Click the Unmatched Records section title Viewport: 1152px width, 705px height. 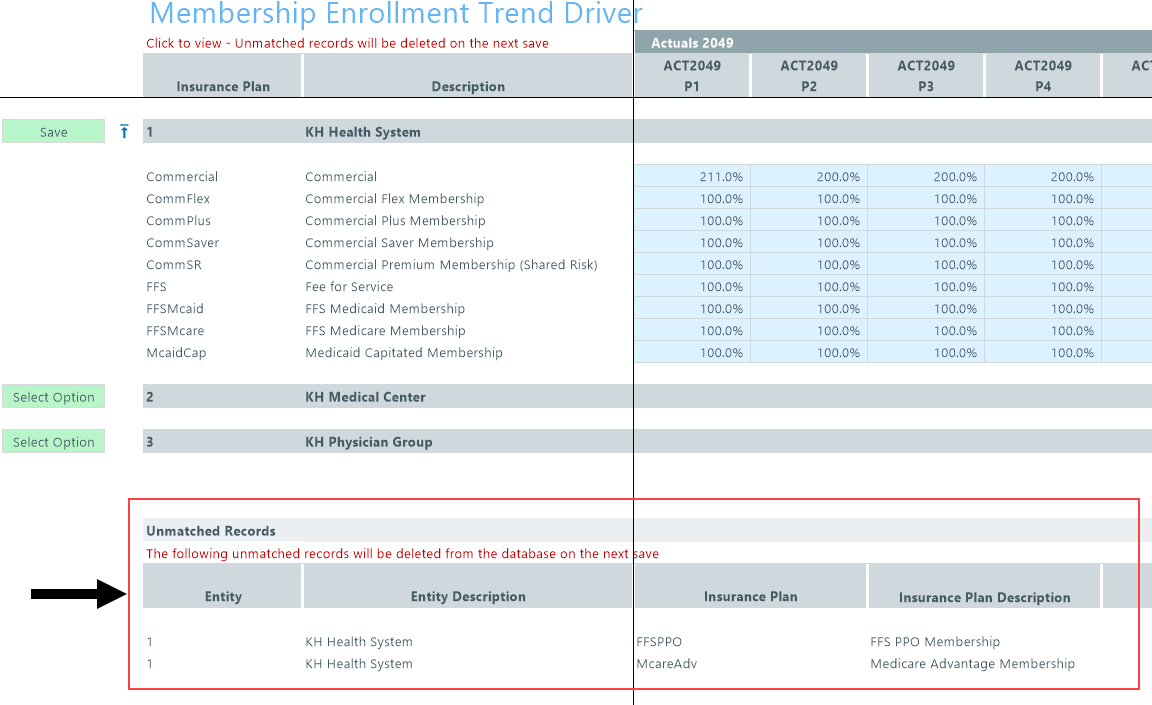(211, 531)
